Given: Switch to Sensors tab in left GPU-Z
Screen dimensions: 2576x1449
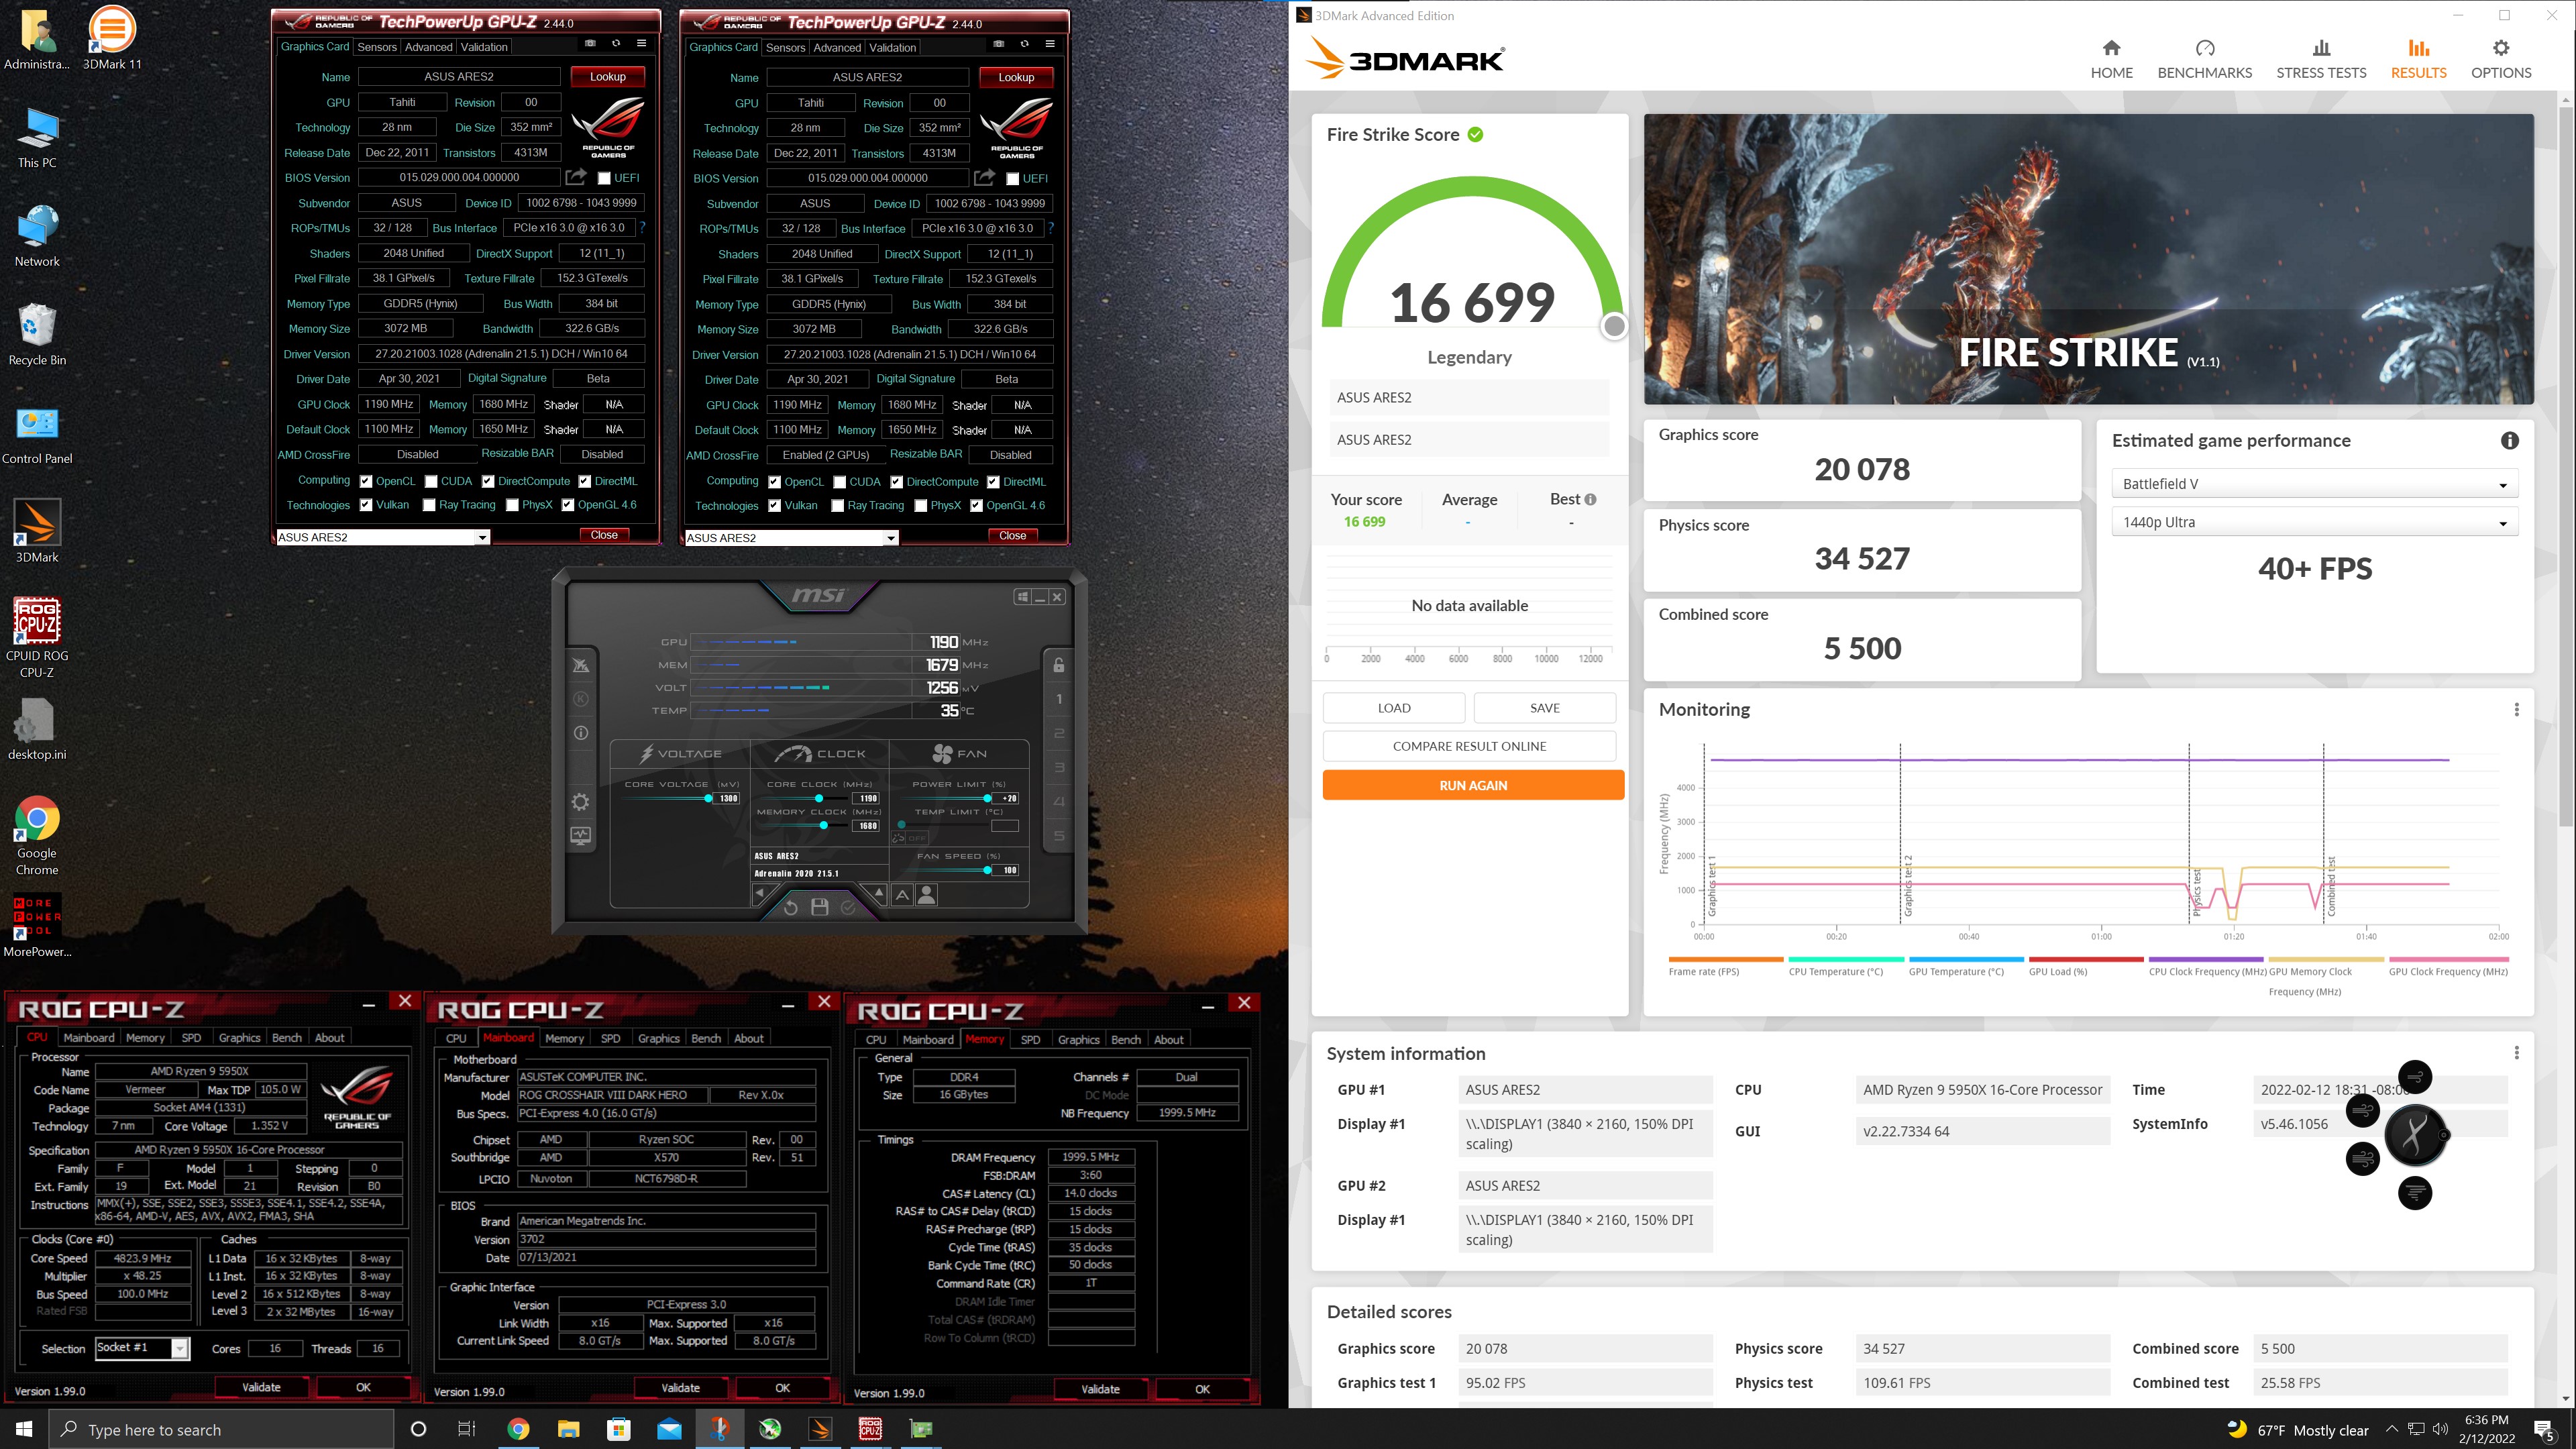Looking at the screenshot, I should tap(377, 47).
